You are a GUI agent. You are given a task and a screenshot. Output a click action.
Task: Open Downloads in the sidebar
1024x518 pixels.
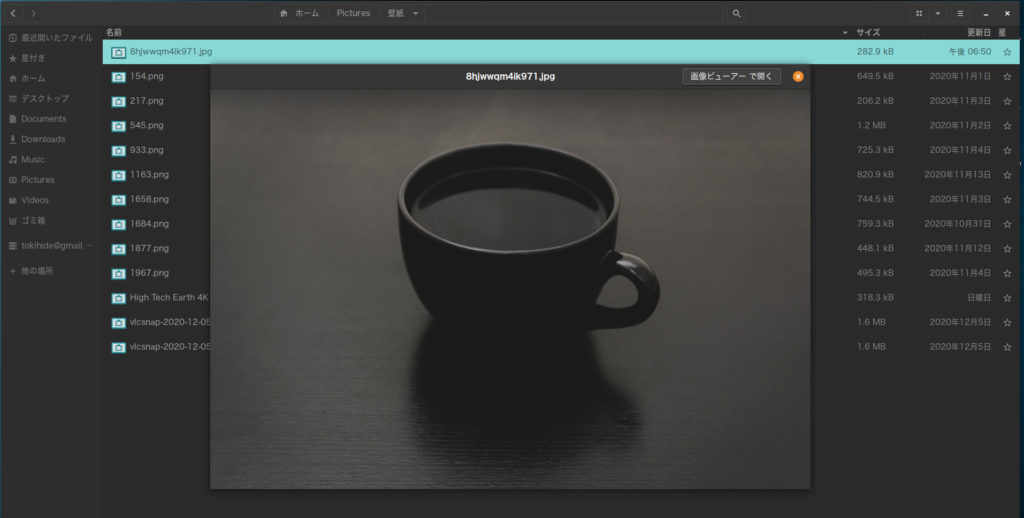(x=50, y=139)
